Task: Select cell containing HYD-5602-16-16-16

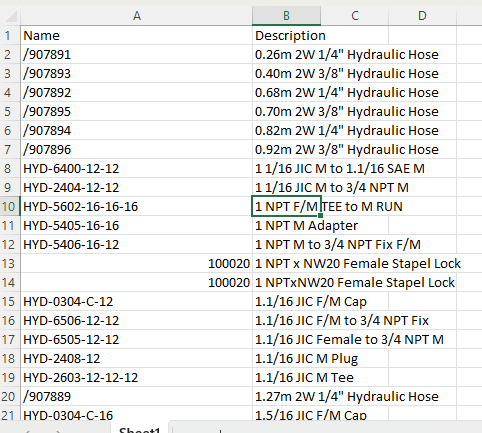Action: (137, 207)
